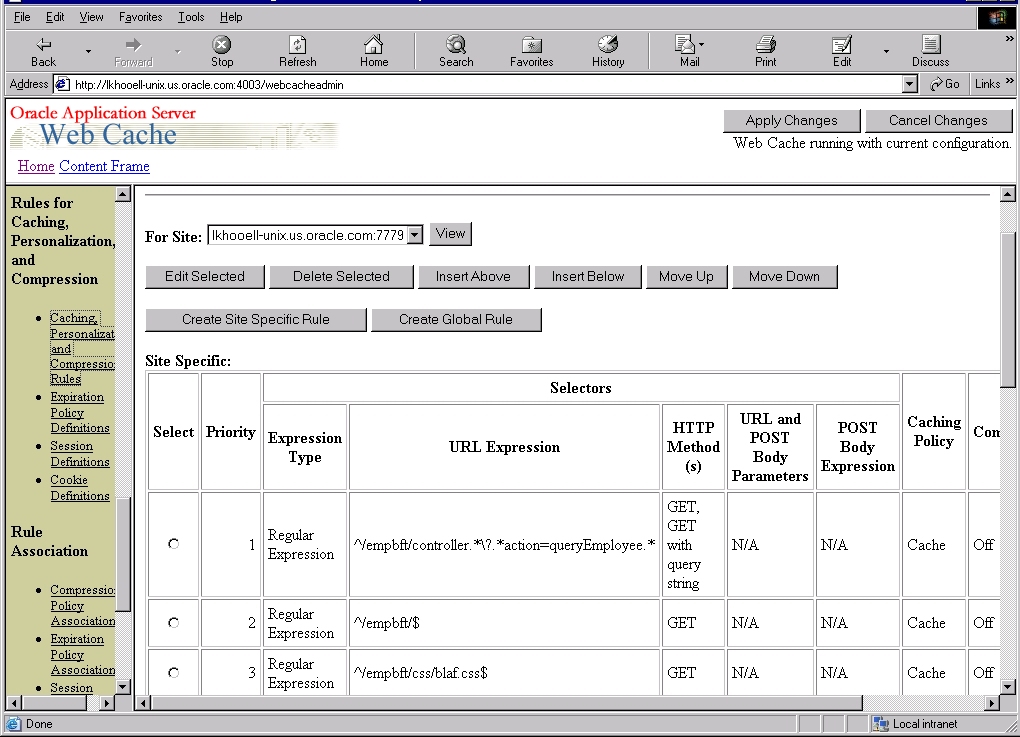The height and width of the screenshot is (737, 1020).
Task: Click the View button next to site list
Action: pyautogui.click(x=450, y=234)
